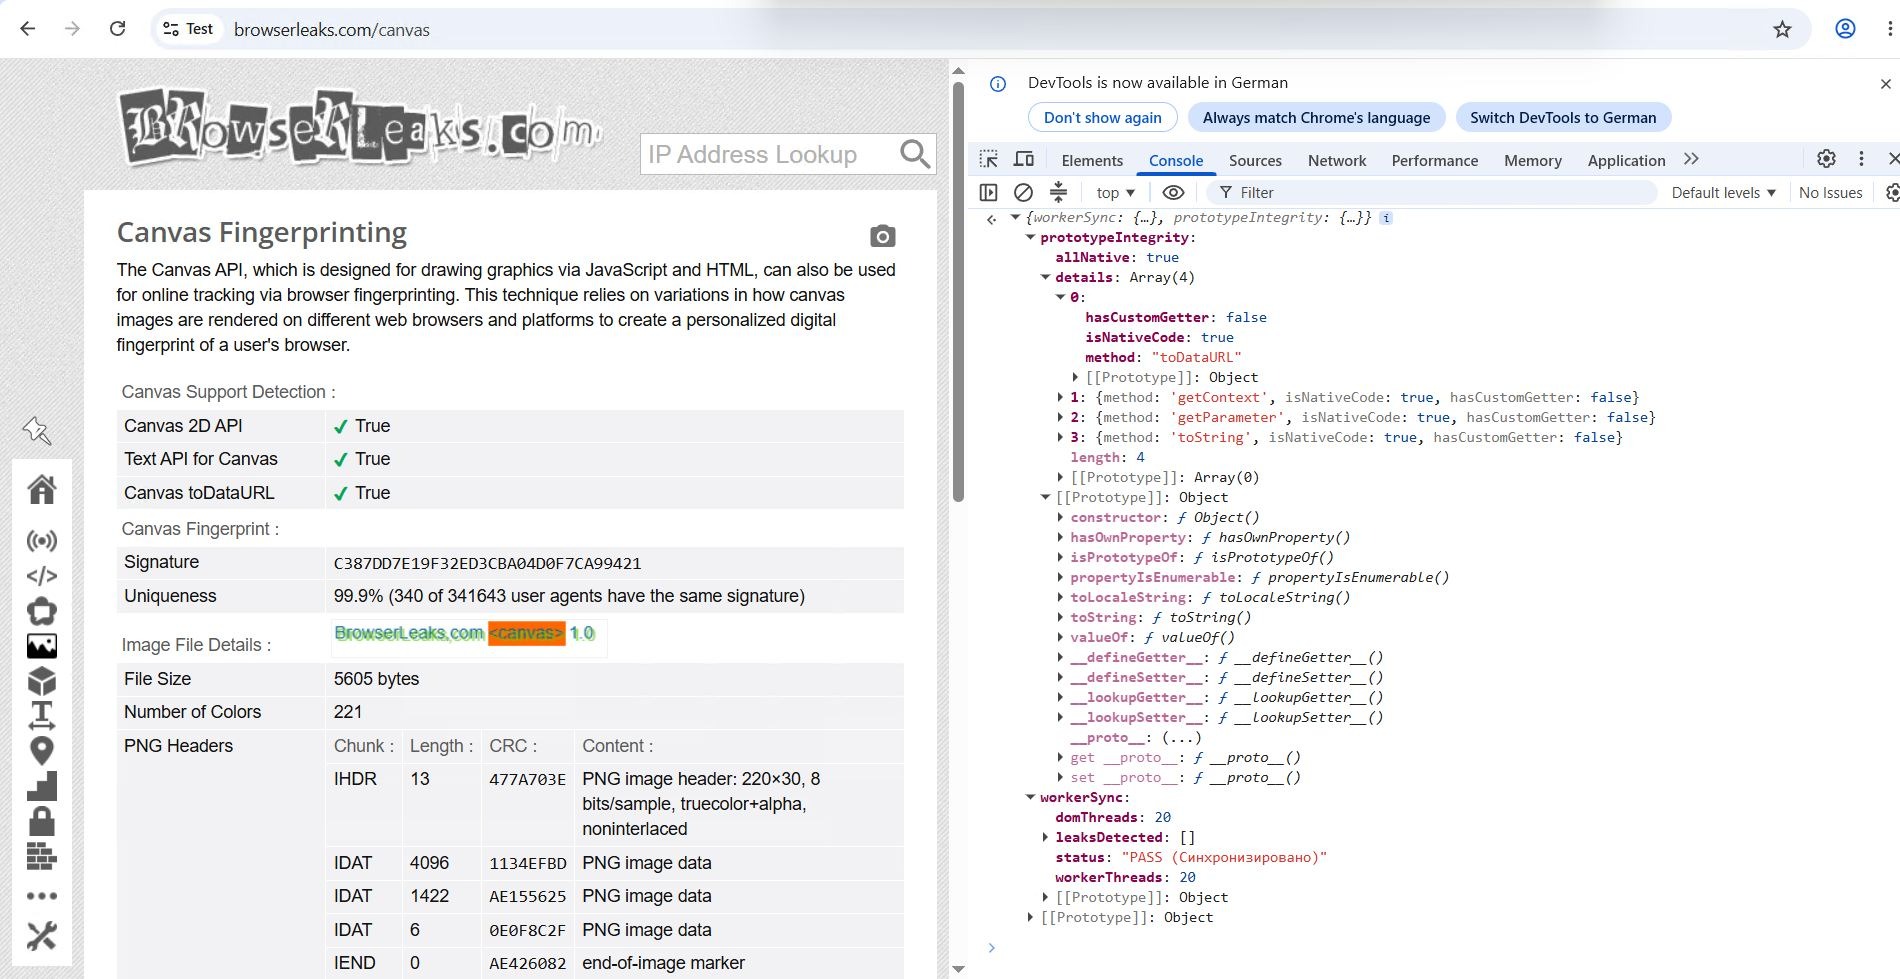Open the Default levels dropdown
The width and height of the screenshot is (1900, 979).
point(1724,192)
